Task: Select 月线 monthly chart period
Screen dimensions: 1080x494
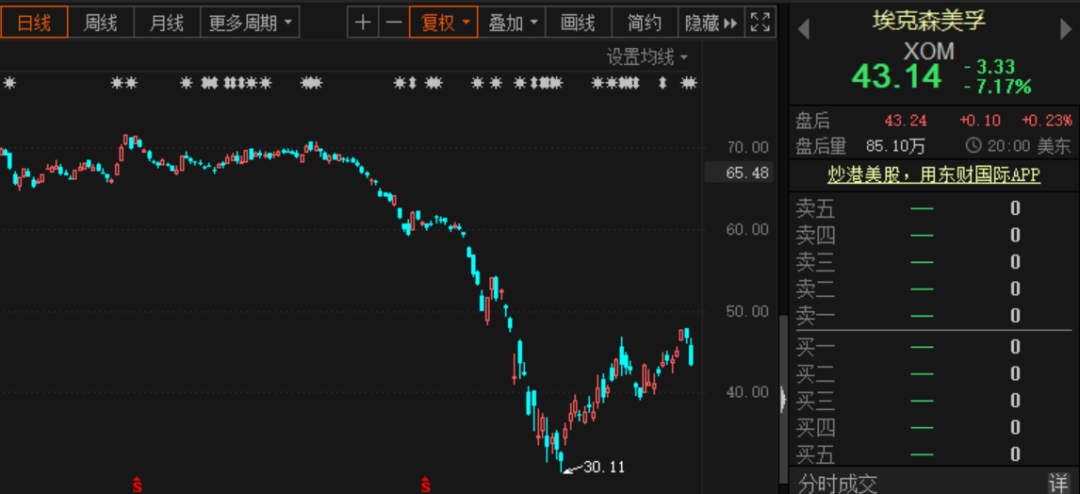Action: [166, 23]
